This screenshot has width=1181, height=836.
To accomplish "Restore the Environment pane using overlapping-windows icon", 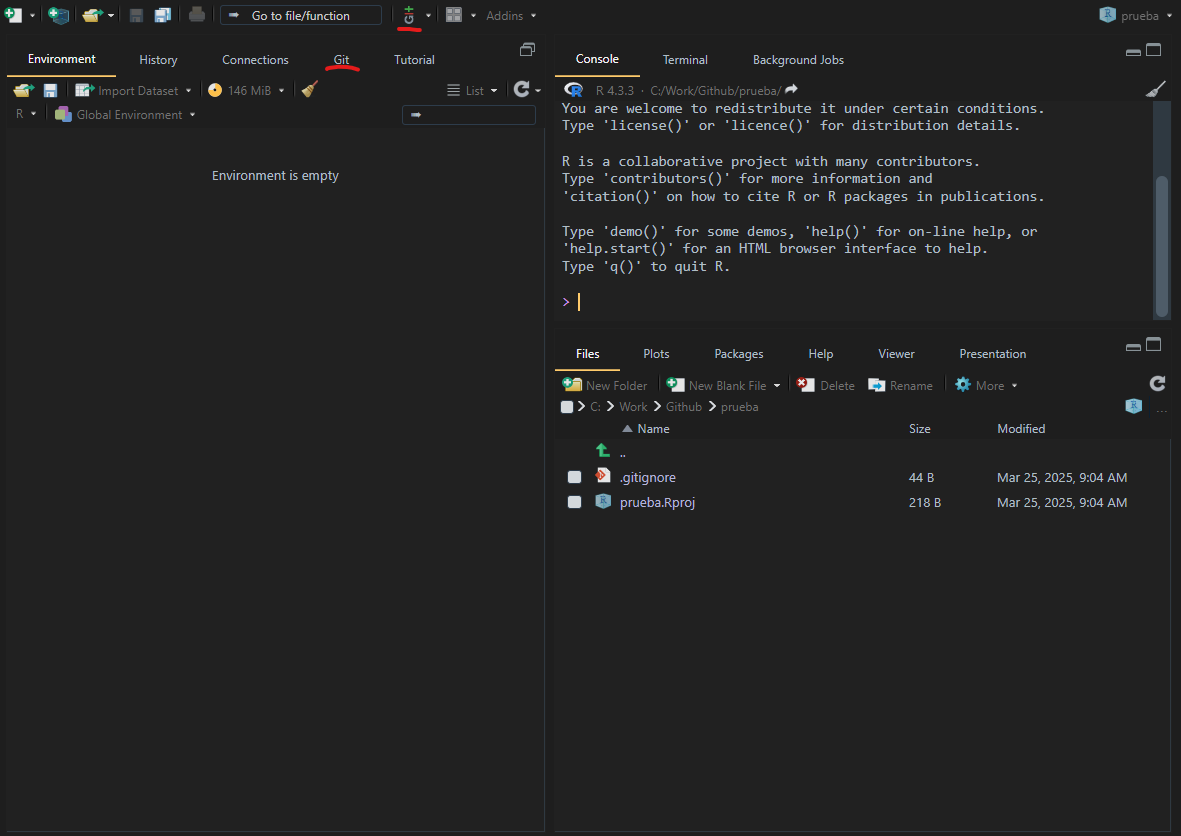I will [527, 50].
